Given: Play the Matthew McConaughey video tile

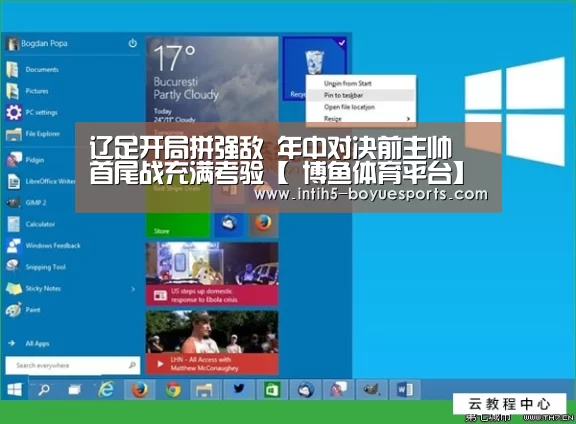Looking at the screenshot, I should 212,342.
